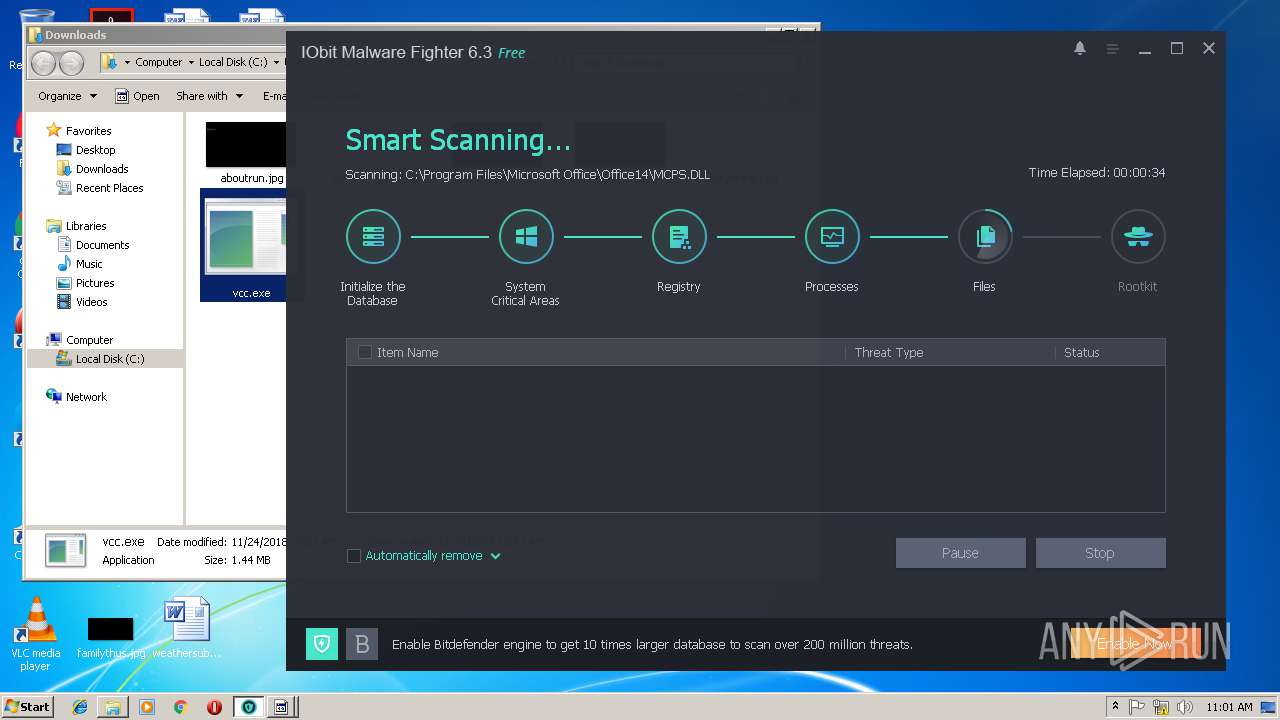Pause the smart scan
This screenshot has height=720, width=1280.
pyautogui.click(x=960, y=553)
